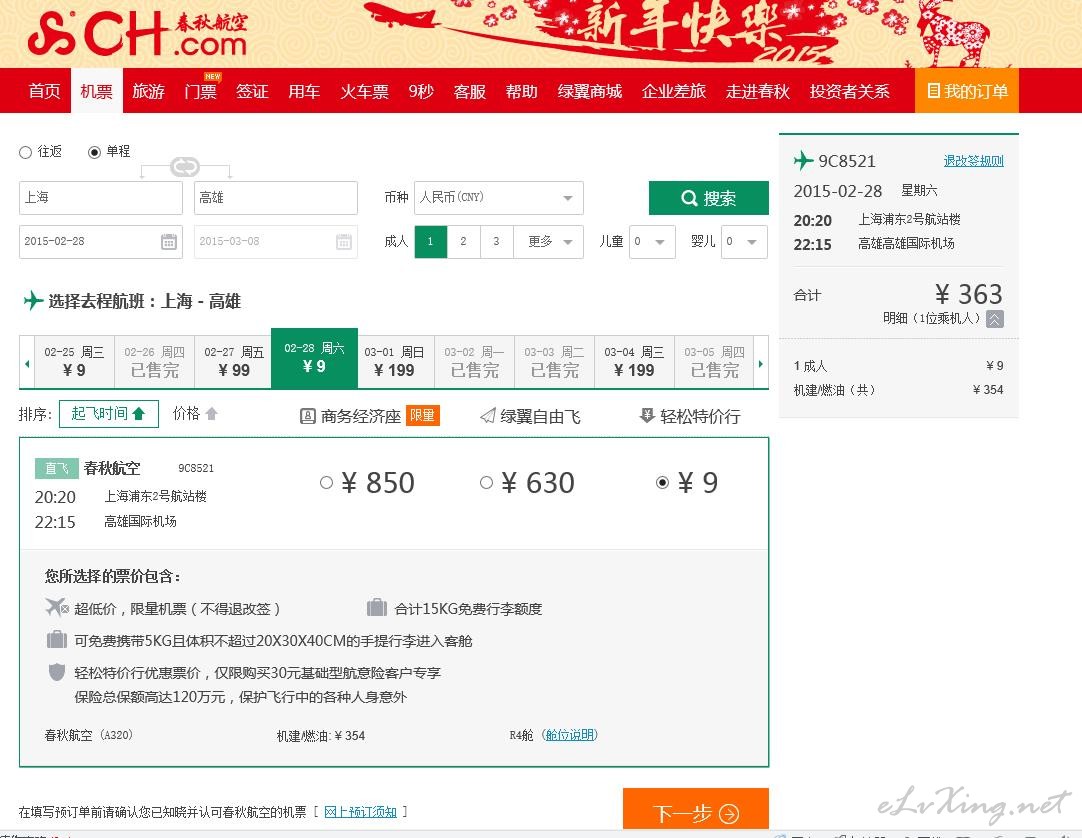Screen dimensions: 1082x838
Task: Click the 上海 departure city field
Action: pyautogui.click(x=101, y=198)
